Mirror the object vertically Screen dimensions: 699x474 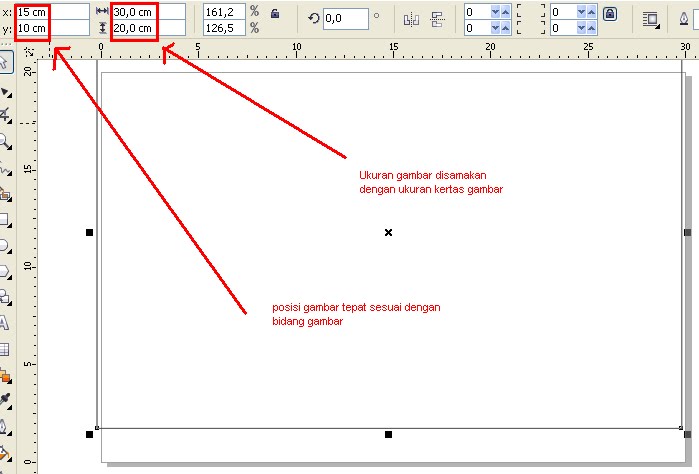click(x=437, y=20)
